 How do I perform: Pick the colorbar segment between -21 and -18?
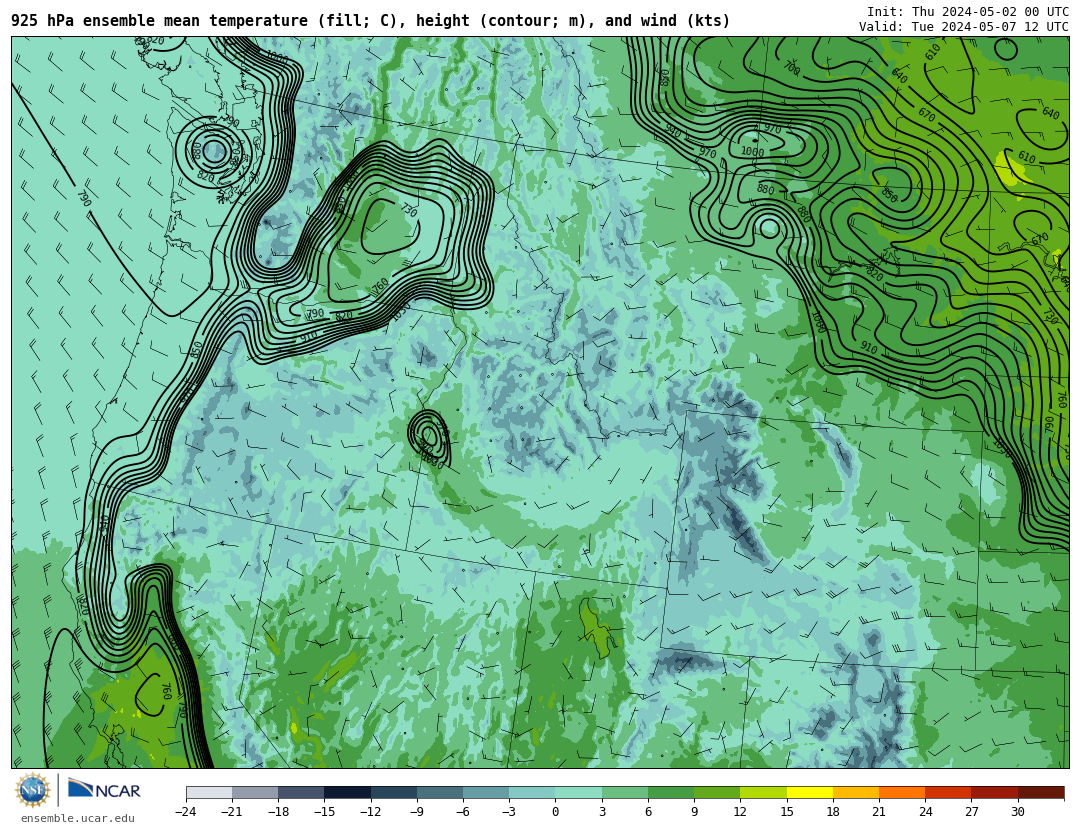256,792
